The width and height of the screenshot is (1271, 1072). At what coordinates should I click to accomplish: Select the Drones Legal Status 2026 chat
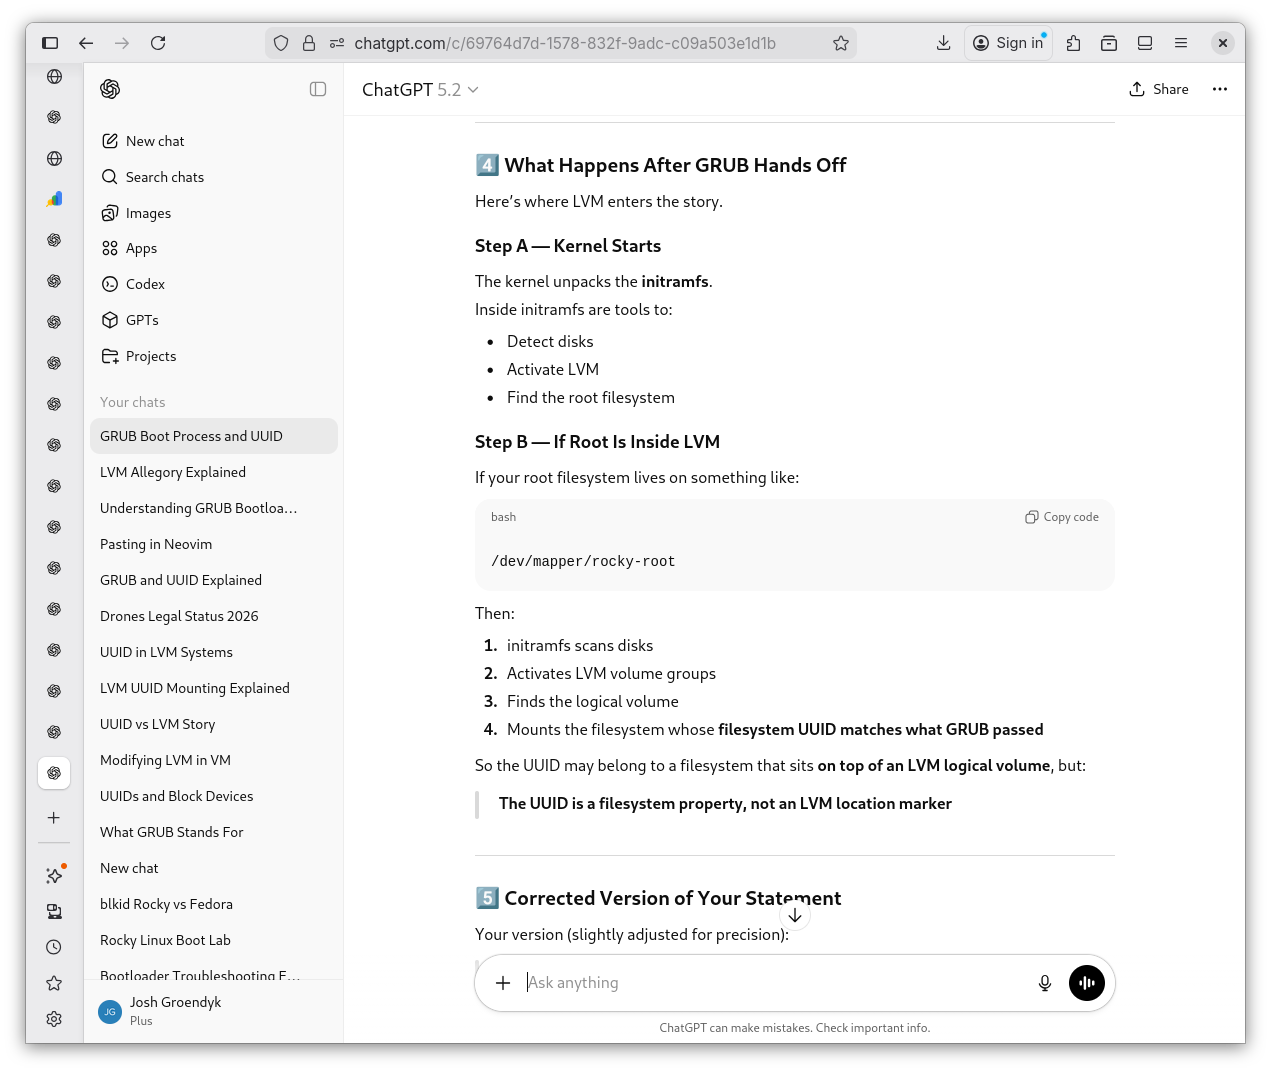coord(179,616)
